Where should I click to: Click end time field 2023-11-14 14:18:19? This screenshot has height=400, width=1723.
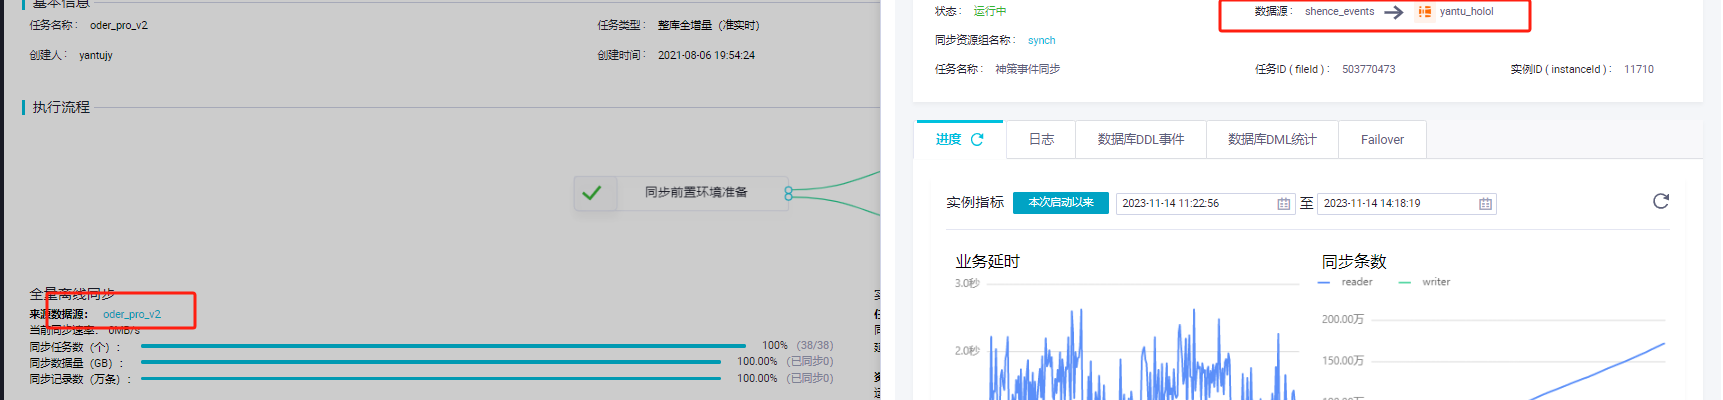(1406, 204)
